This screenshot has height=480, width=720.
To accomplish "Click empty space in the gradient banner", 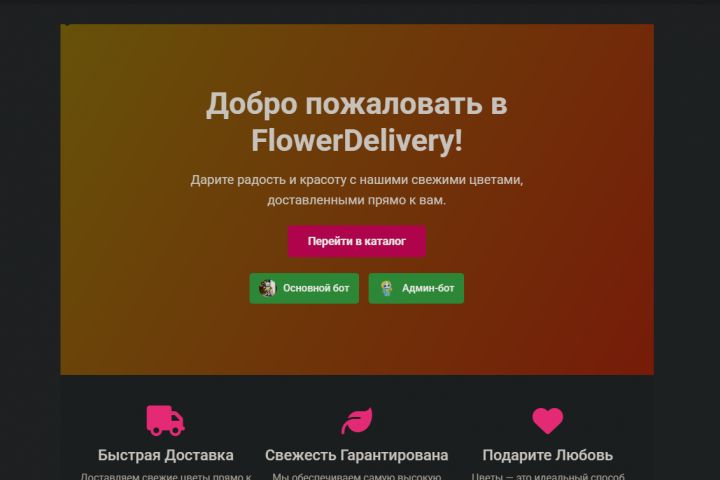I will point(574,322).
